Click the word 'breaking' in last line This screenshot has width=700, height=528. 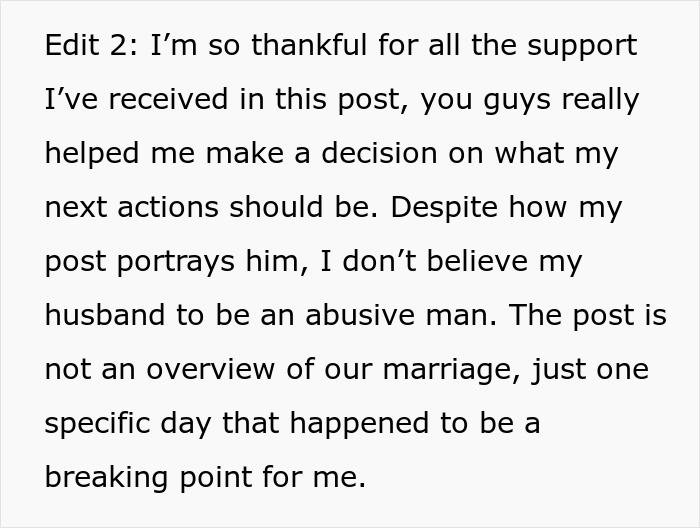click(x=107, y=479)
